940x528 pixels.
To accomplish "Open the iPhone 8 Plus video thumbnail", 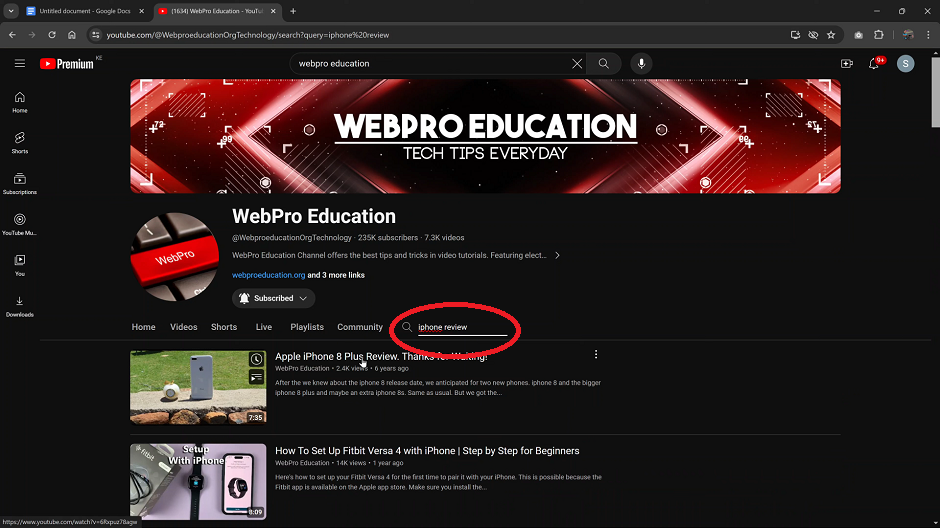I will click(x=198, y=387).
